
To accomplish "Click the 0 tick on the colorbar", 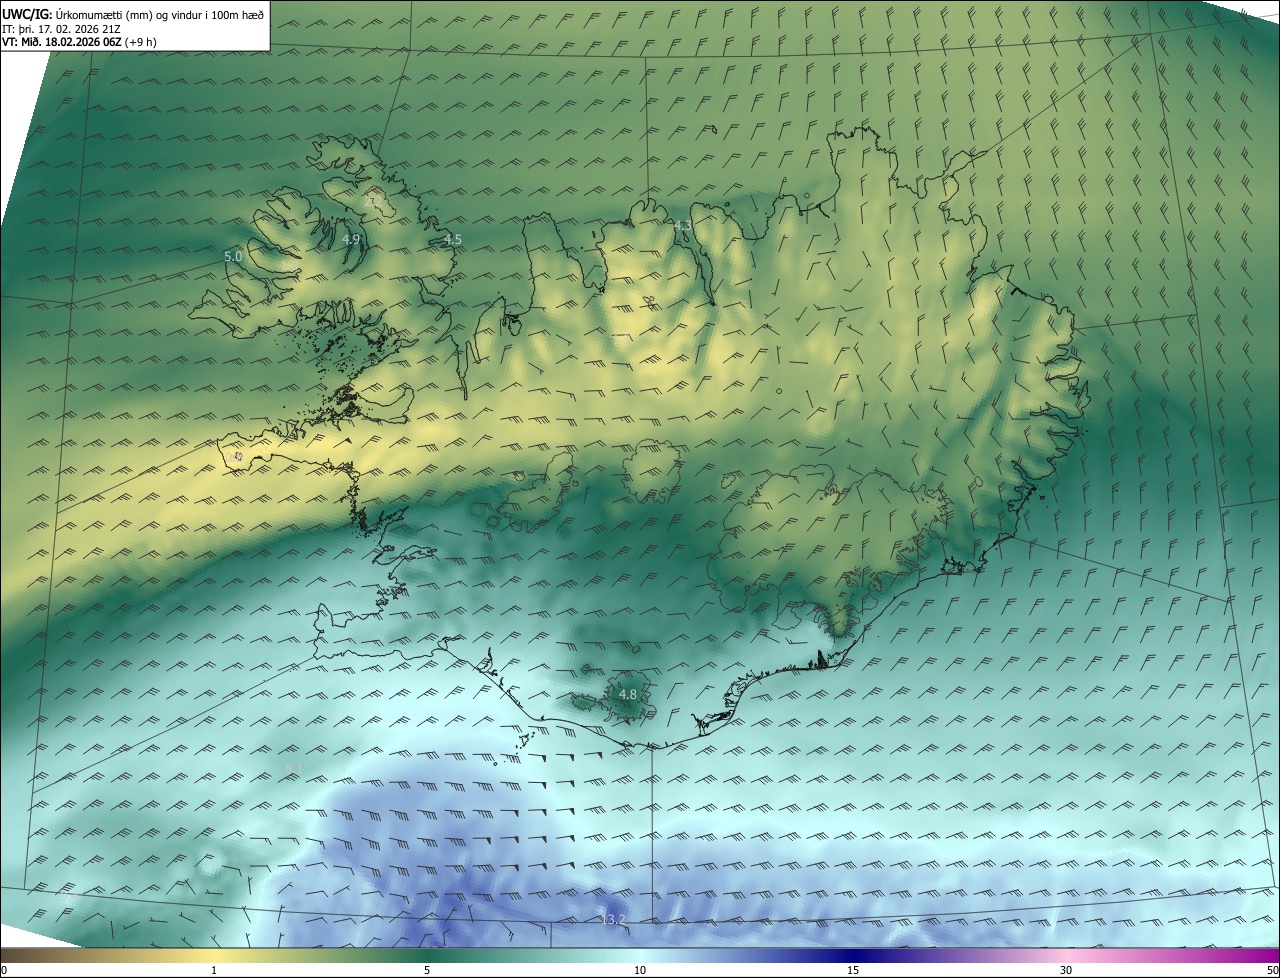I will pyautogui.click(x=3, y=970).
